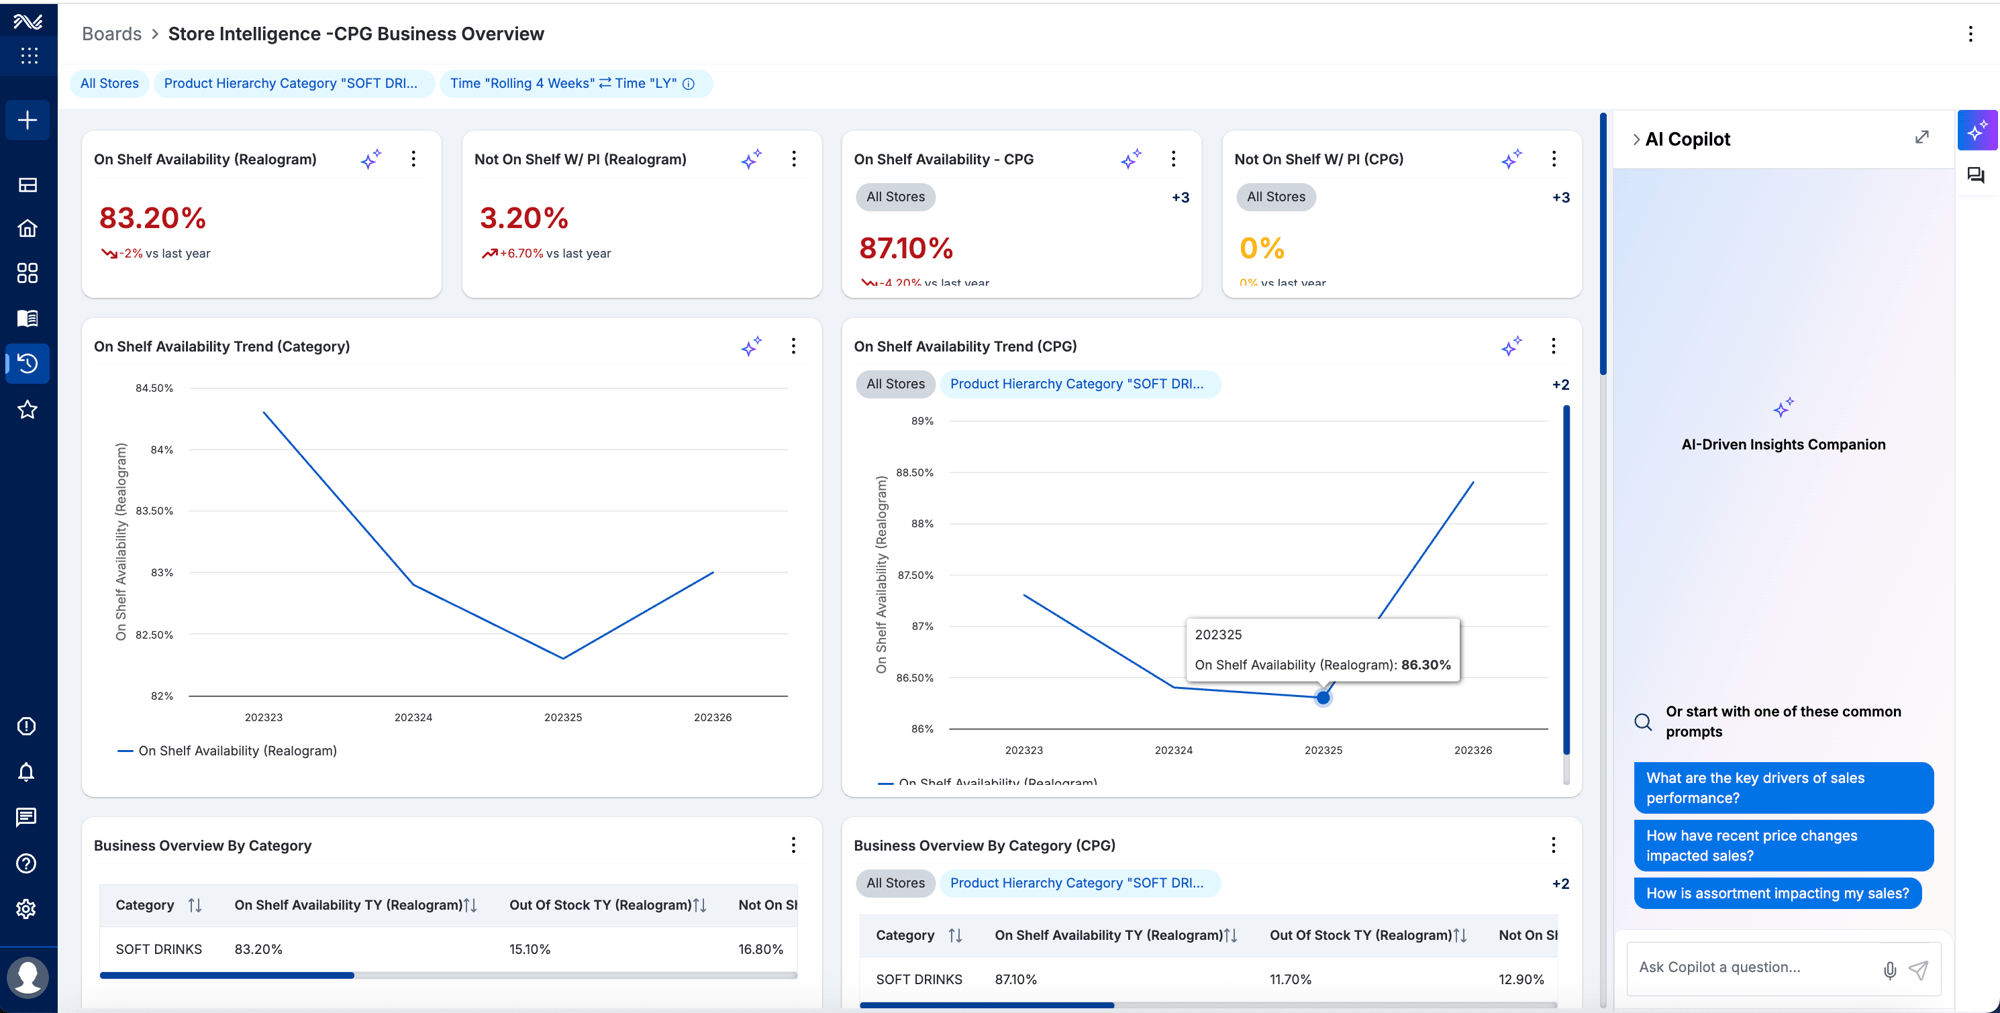Click the Time Rolling 4 Weeks filter chip
2000x1013 pixels.
[x=575, y=84]
